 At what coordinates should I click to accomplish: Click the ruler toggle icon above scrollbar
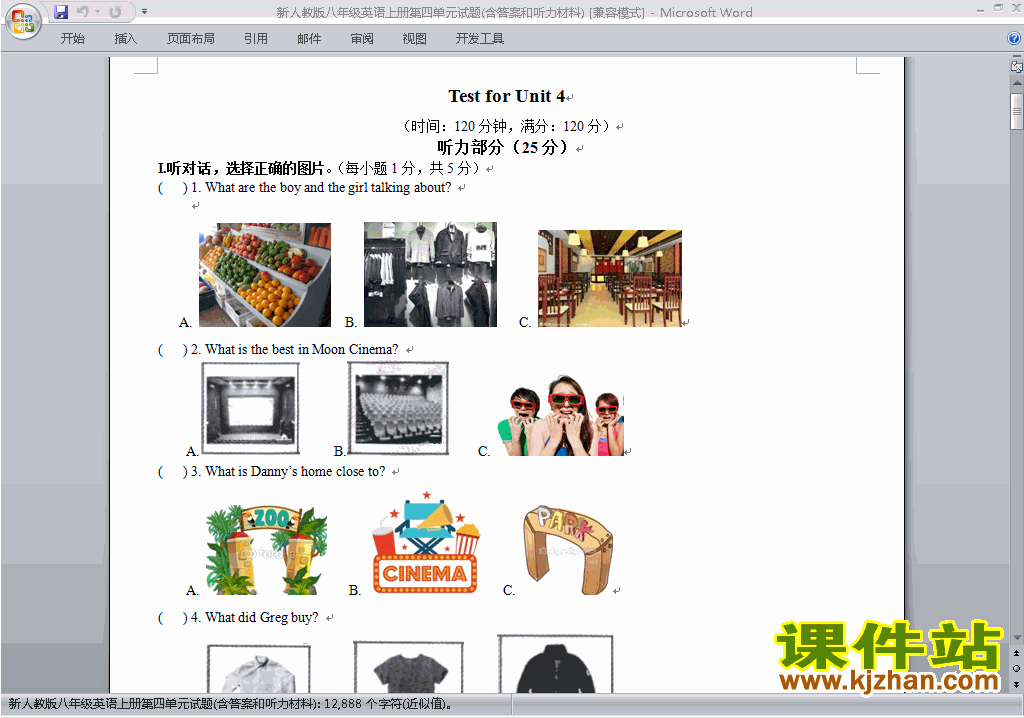point(1016,66)
